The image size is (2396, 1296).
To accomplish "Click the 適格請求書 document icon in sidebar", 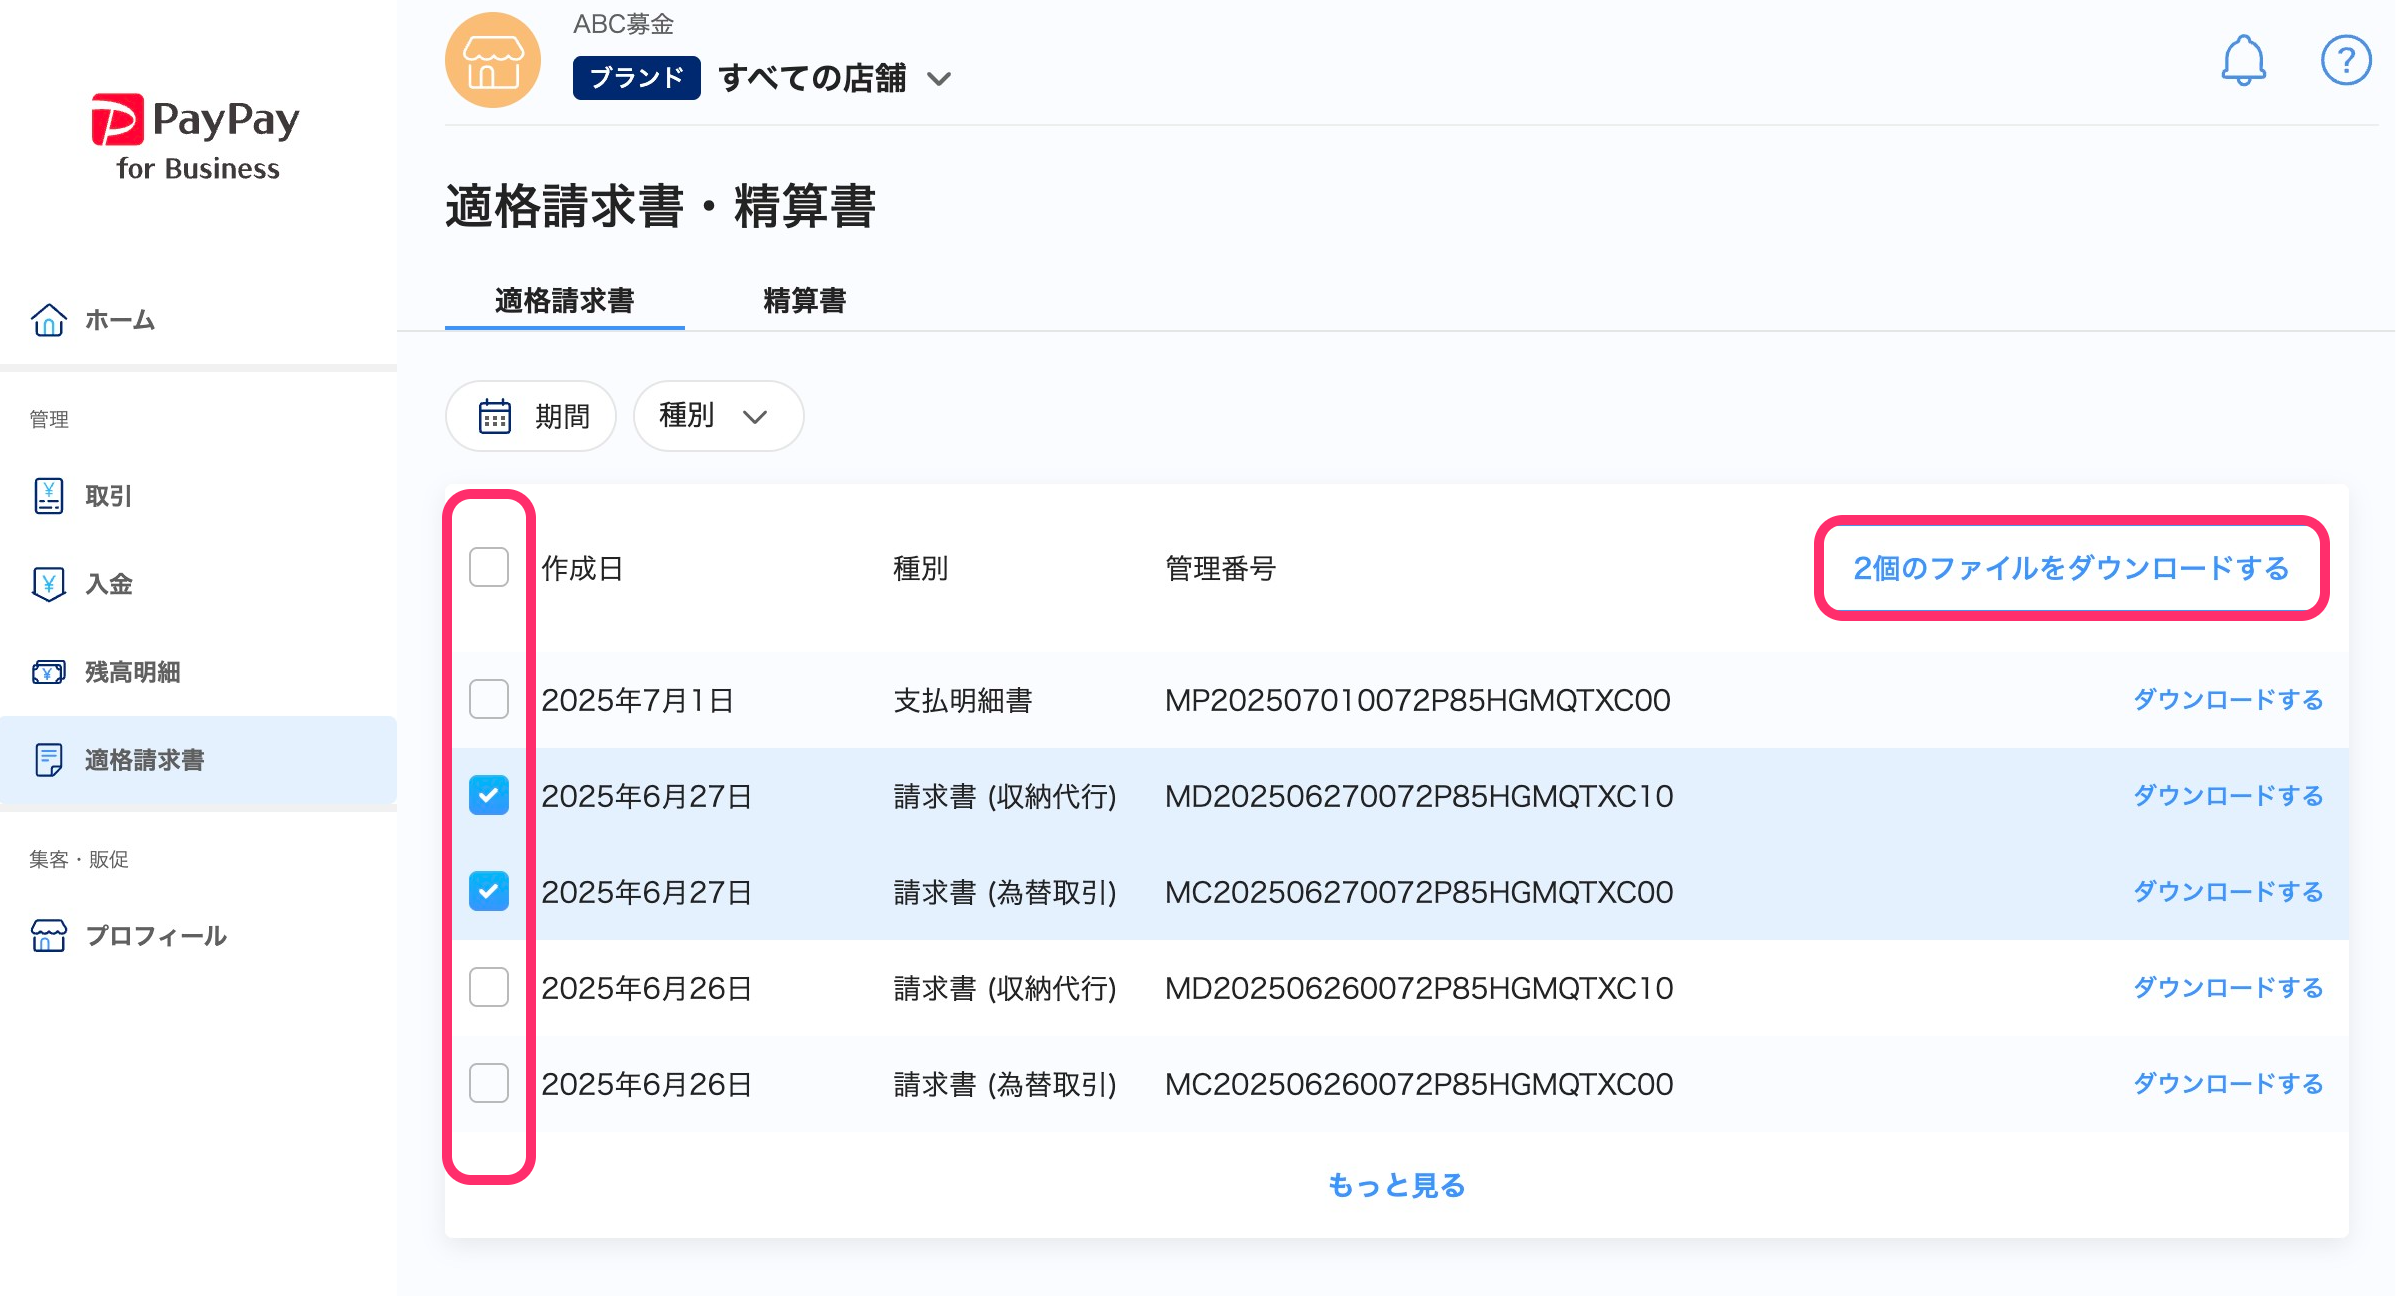I will click(48, 760).
